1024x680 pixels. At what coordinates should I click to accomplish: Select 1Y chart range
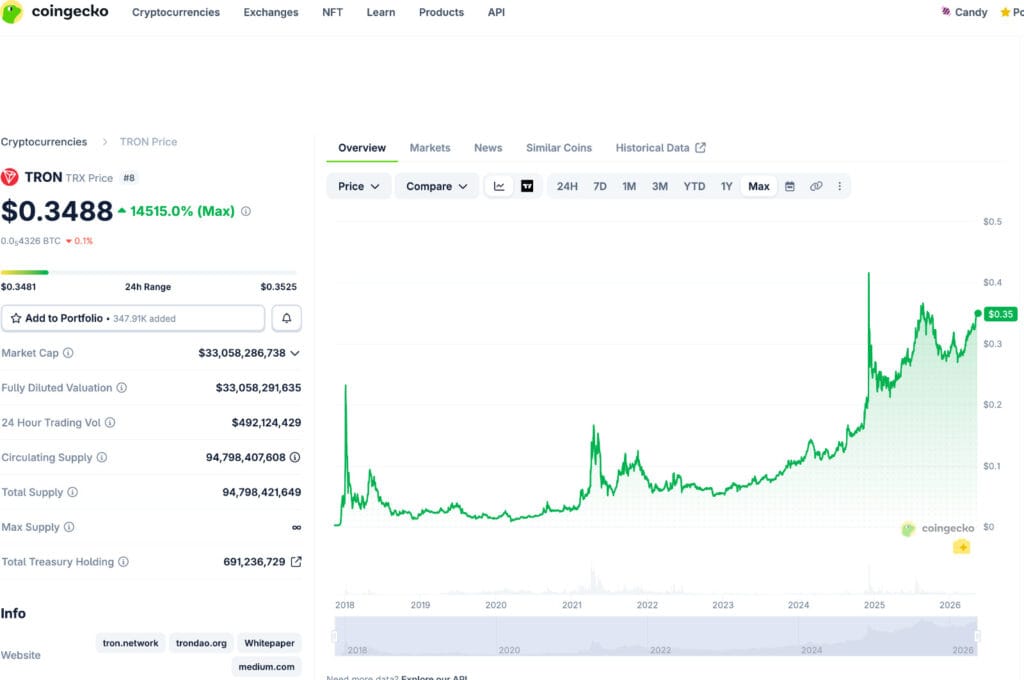click(x=726, y=186)
